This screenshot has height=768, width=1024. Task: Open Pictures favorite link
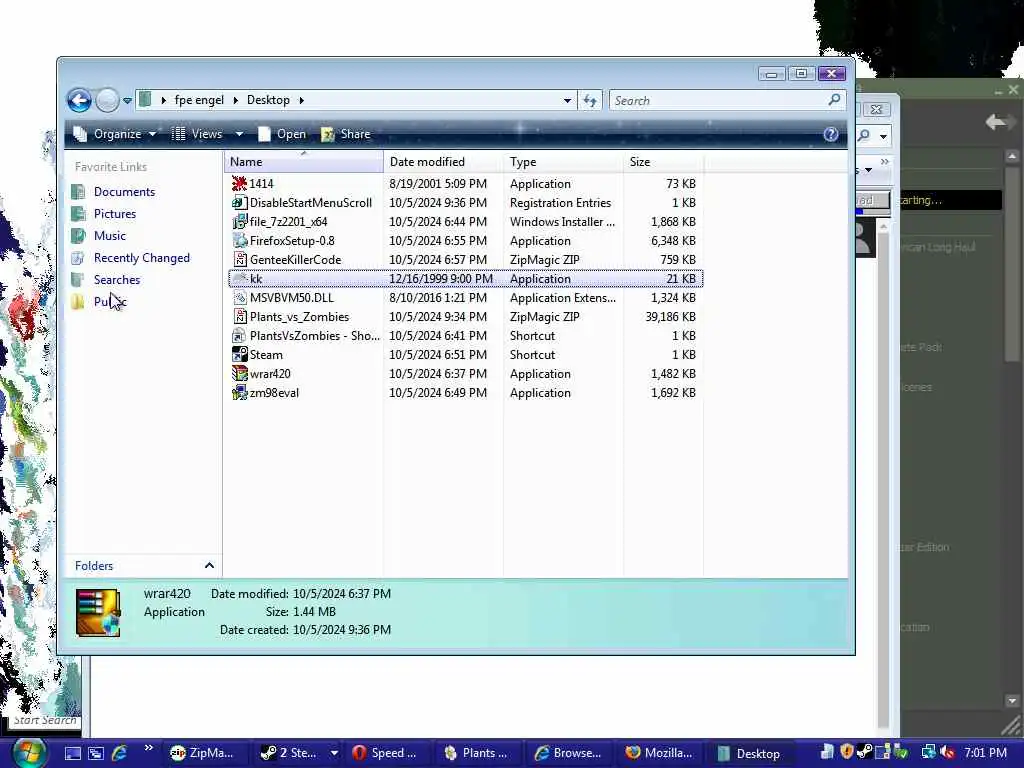(114, 214)
